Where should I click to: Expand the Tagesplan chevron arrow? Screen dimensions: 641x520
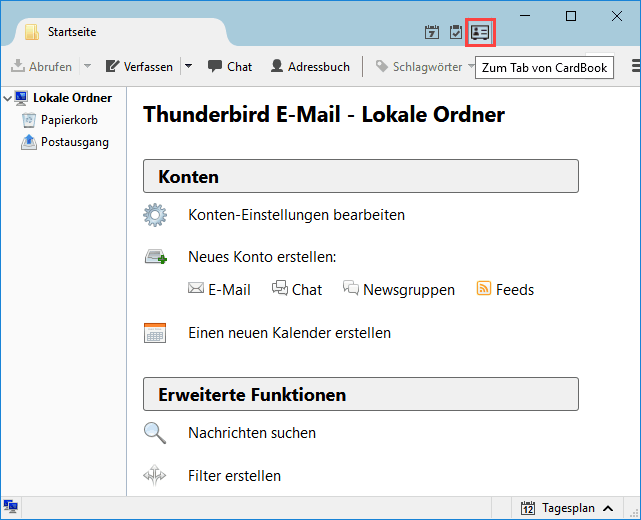tap(608, 509)
